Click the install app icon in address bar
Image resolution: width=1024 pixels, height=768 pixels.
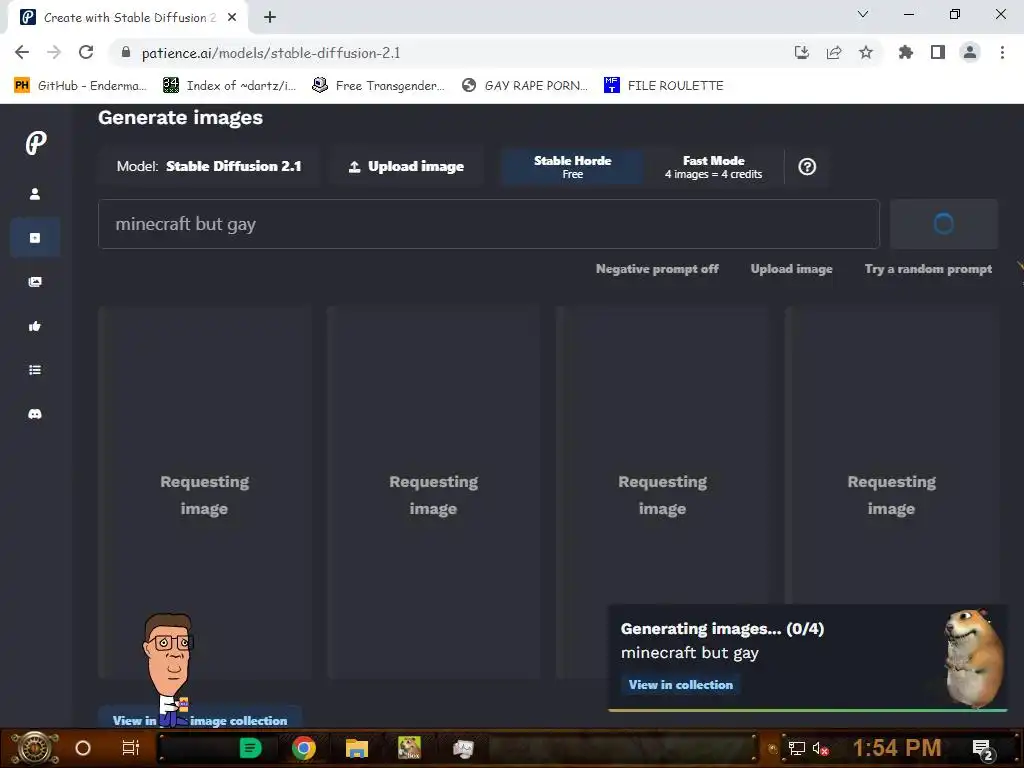coord(802,52)
